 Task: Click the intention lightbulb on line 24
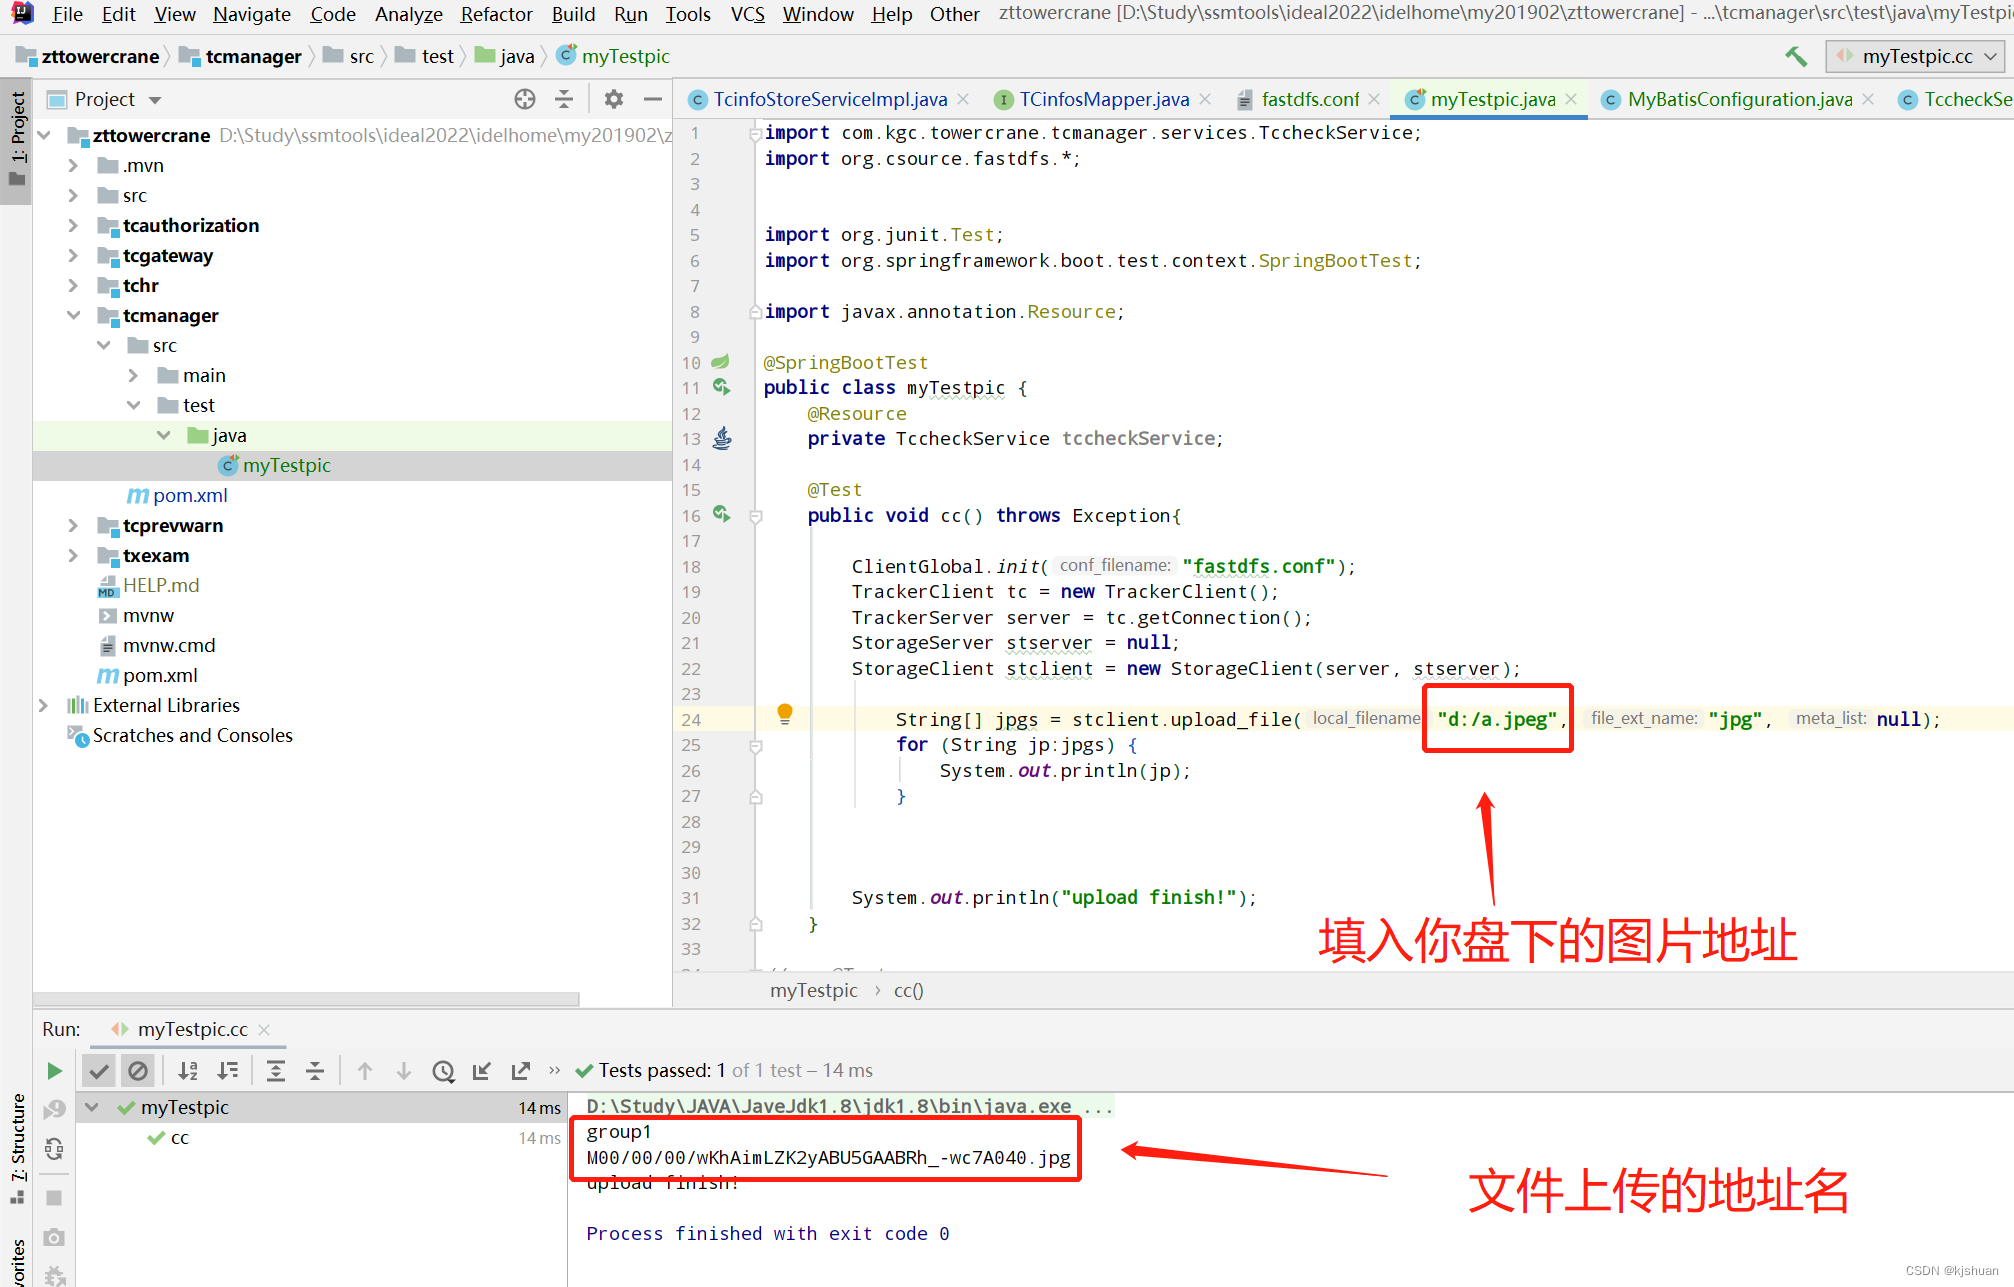coord(785,714)
